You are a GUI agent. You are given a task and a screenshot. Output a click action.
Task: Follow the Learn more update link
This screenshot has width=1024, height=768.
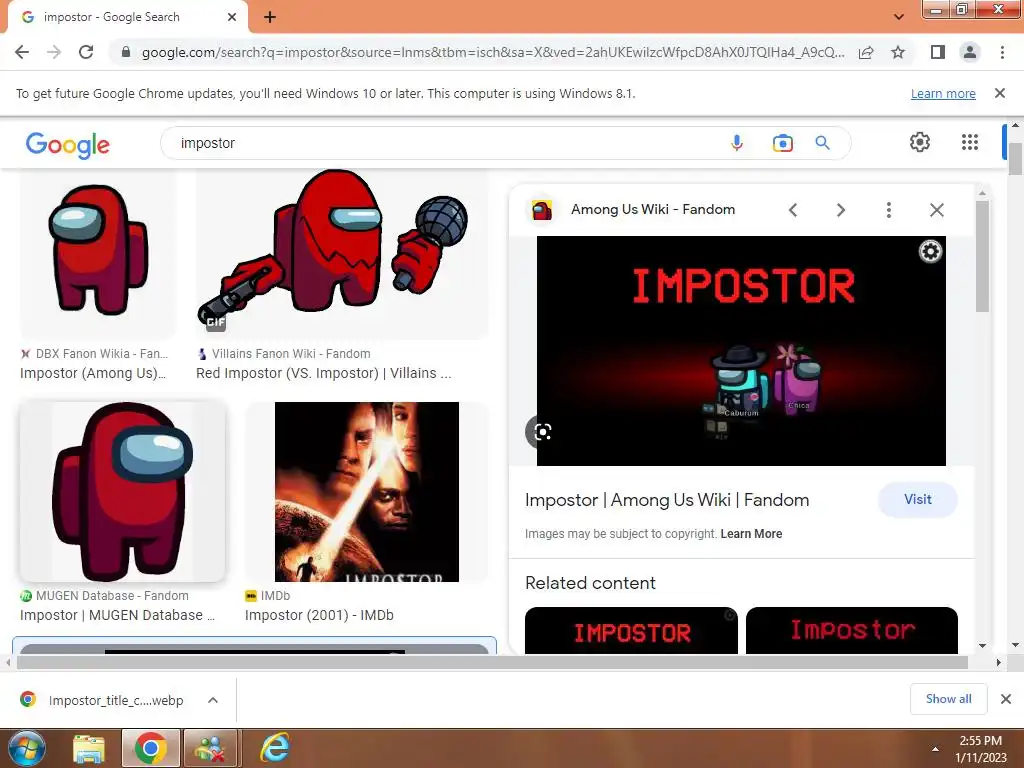coord(943,93)
